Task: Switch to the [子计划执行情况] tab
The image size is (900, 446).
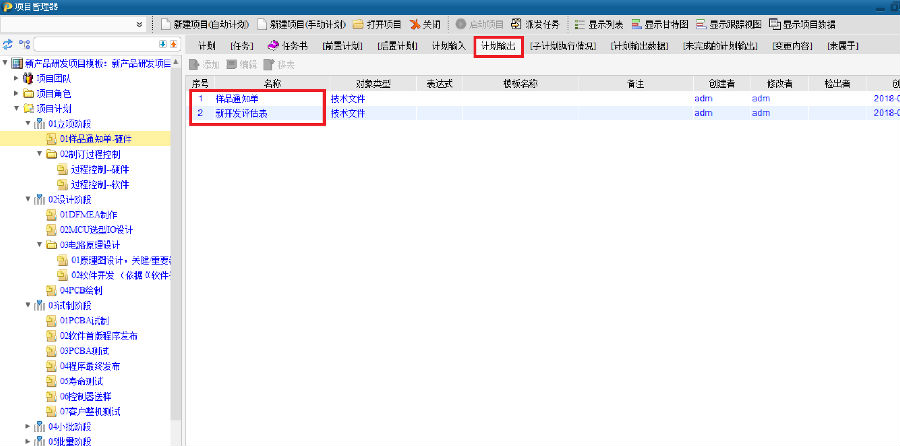Action: click(x=563, y=46)
